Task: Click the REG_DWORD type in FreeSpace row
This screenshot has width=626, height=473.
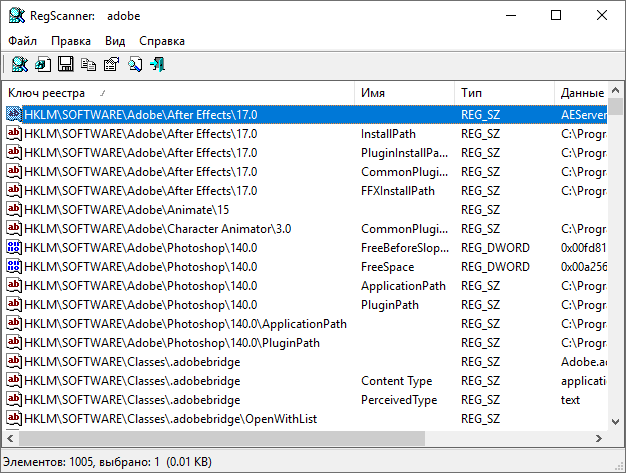Action: tap(495, 267)
